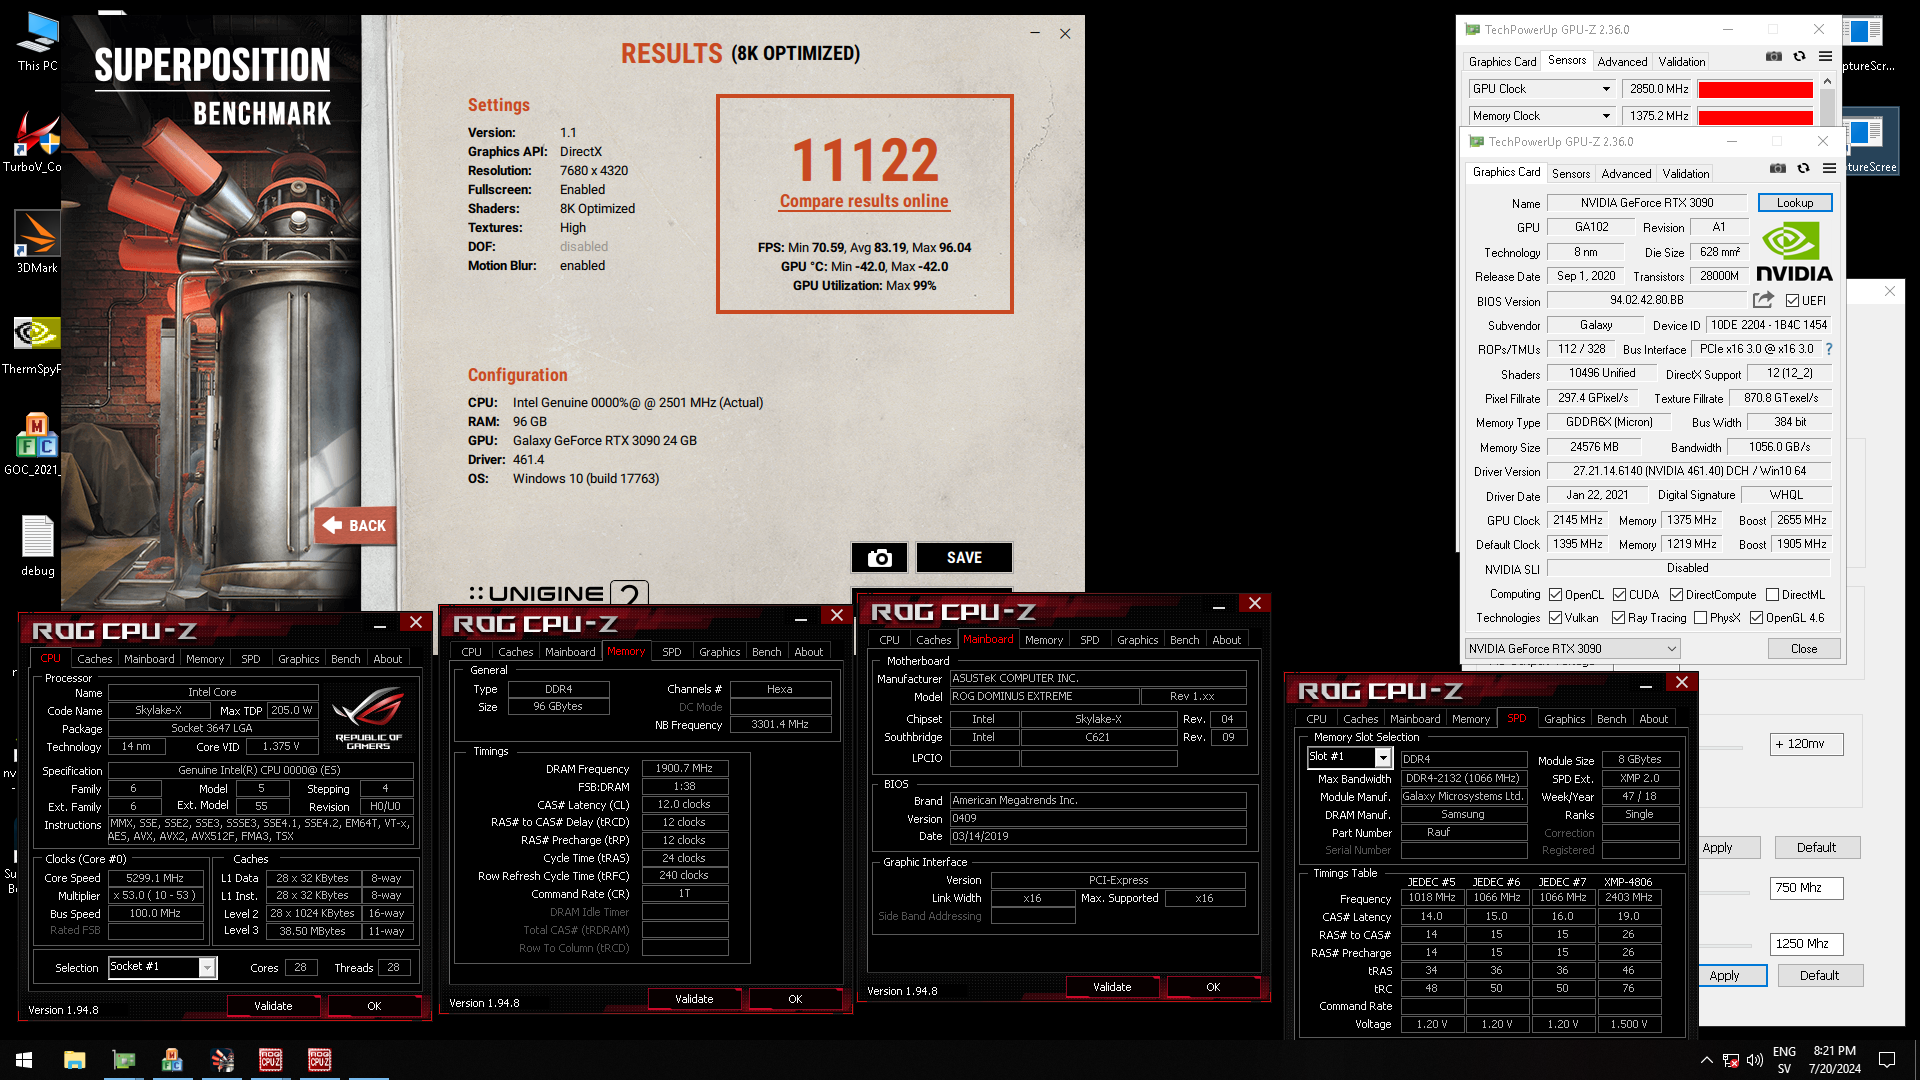
Task: Click the camera icon in the GPU-Z Sensors window
Action: (1773, 57)
